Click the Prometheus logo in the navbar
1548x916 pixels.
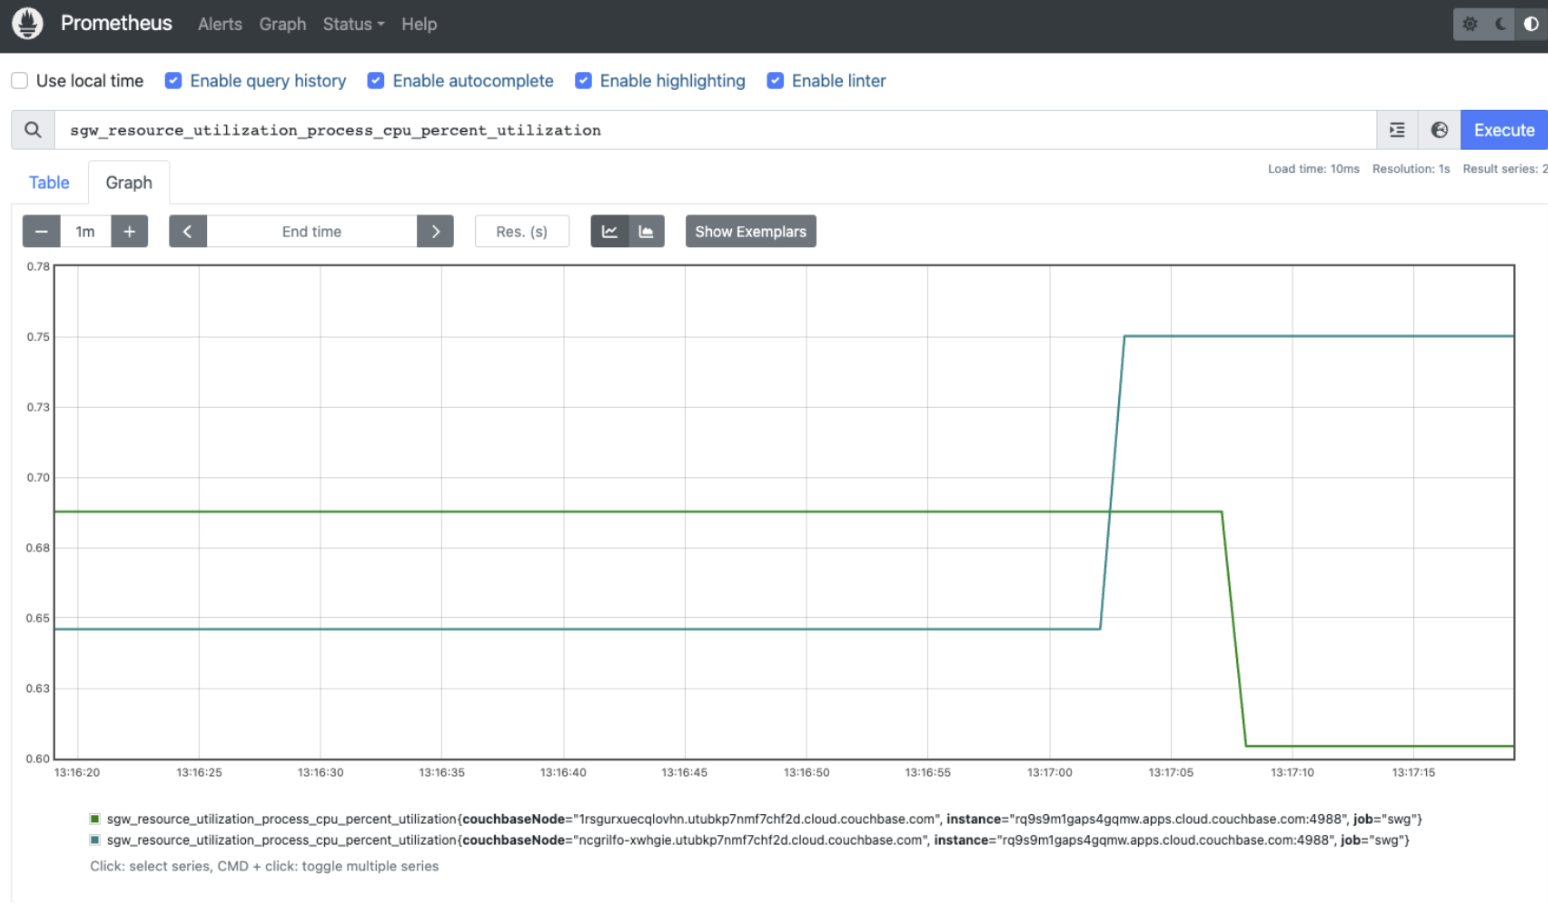[x=27, y=23]
